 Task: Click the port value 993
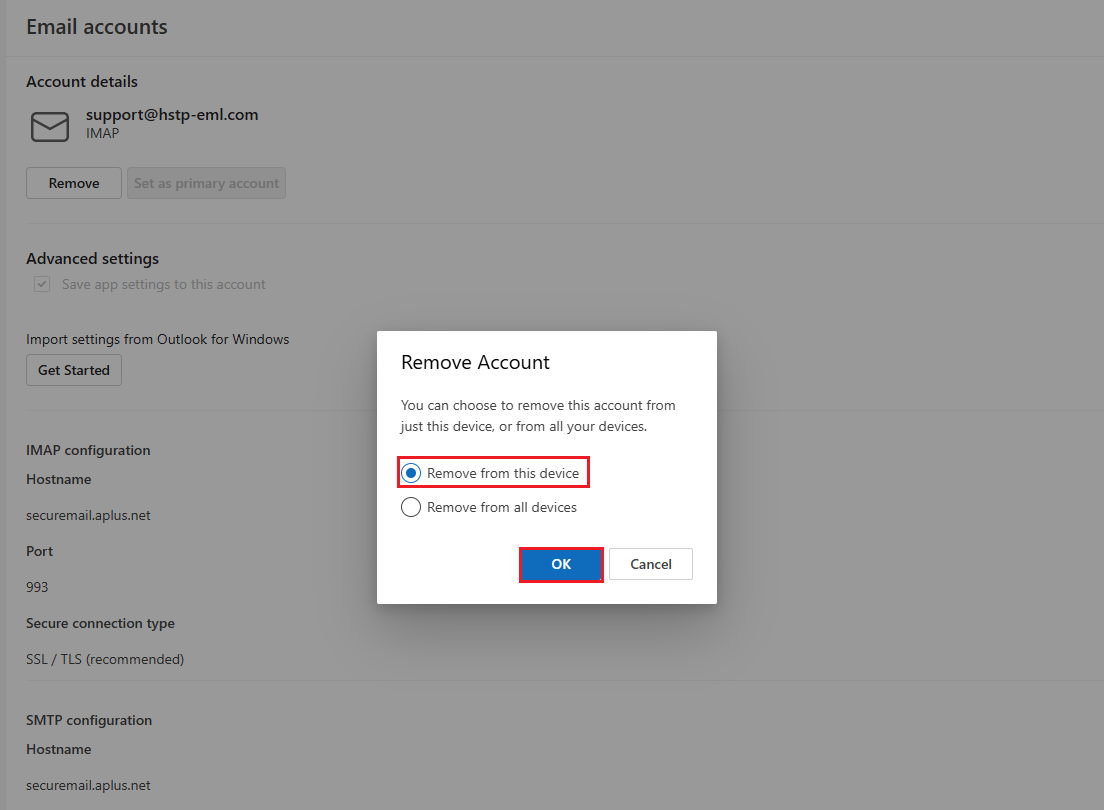pos(37,587)
